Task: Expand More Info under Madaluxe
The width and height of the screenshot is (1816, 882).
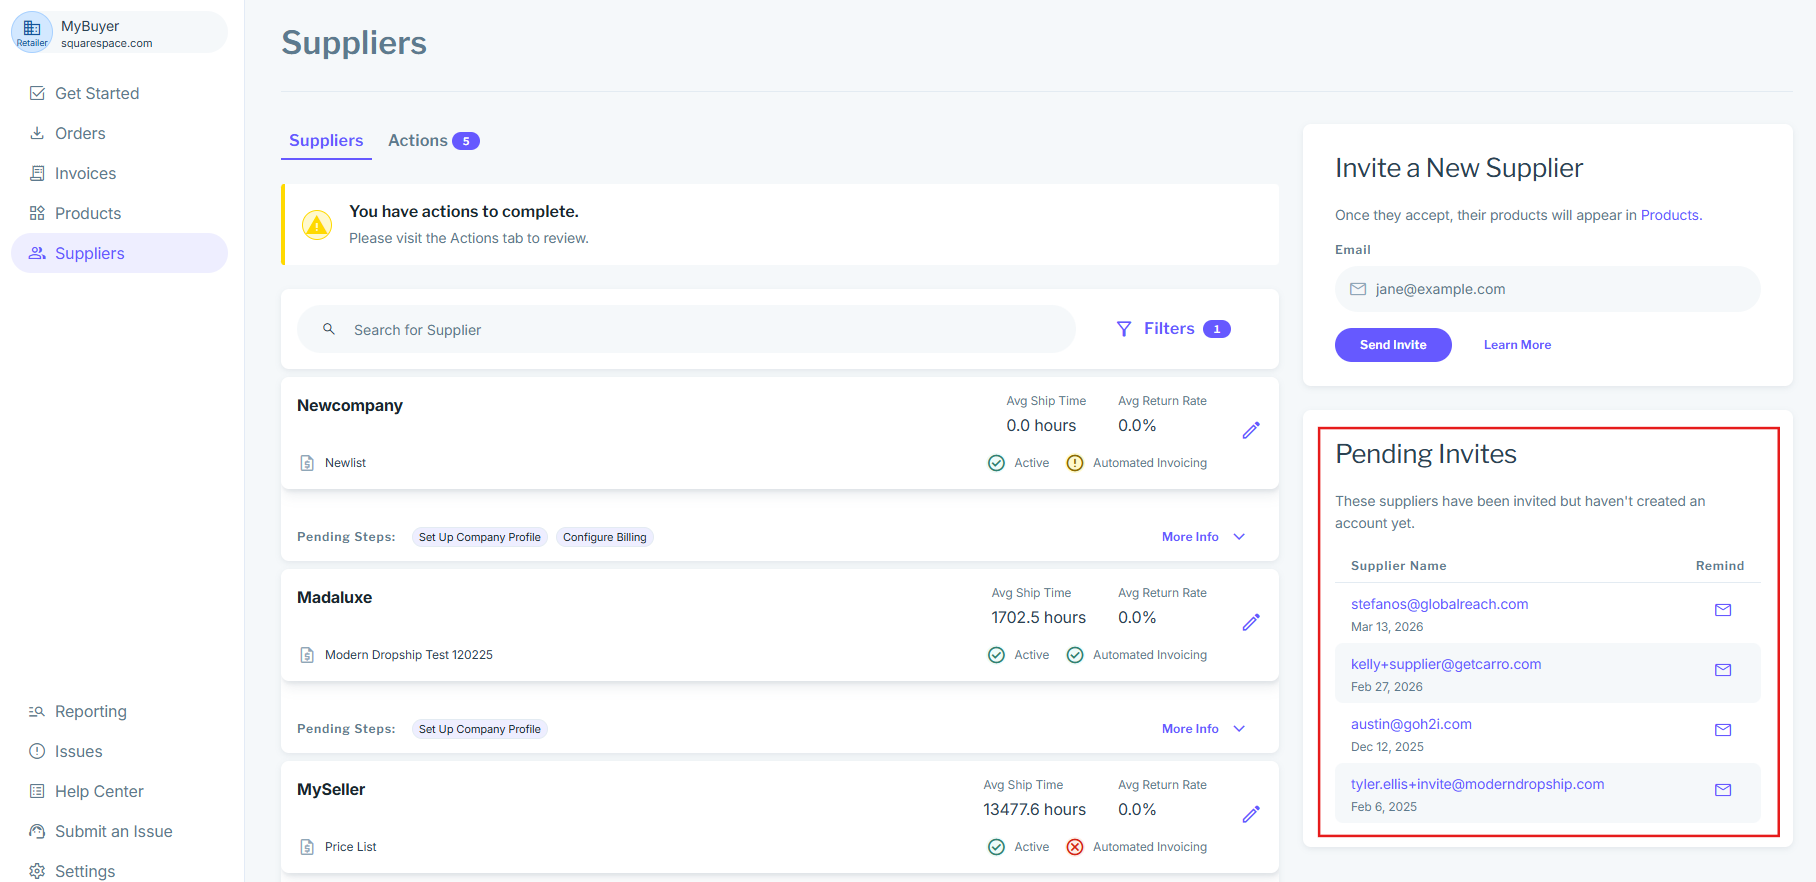Action: (1203, 729)
